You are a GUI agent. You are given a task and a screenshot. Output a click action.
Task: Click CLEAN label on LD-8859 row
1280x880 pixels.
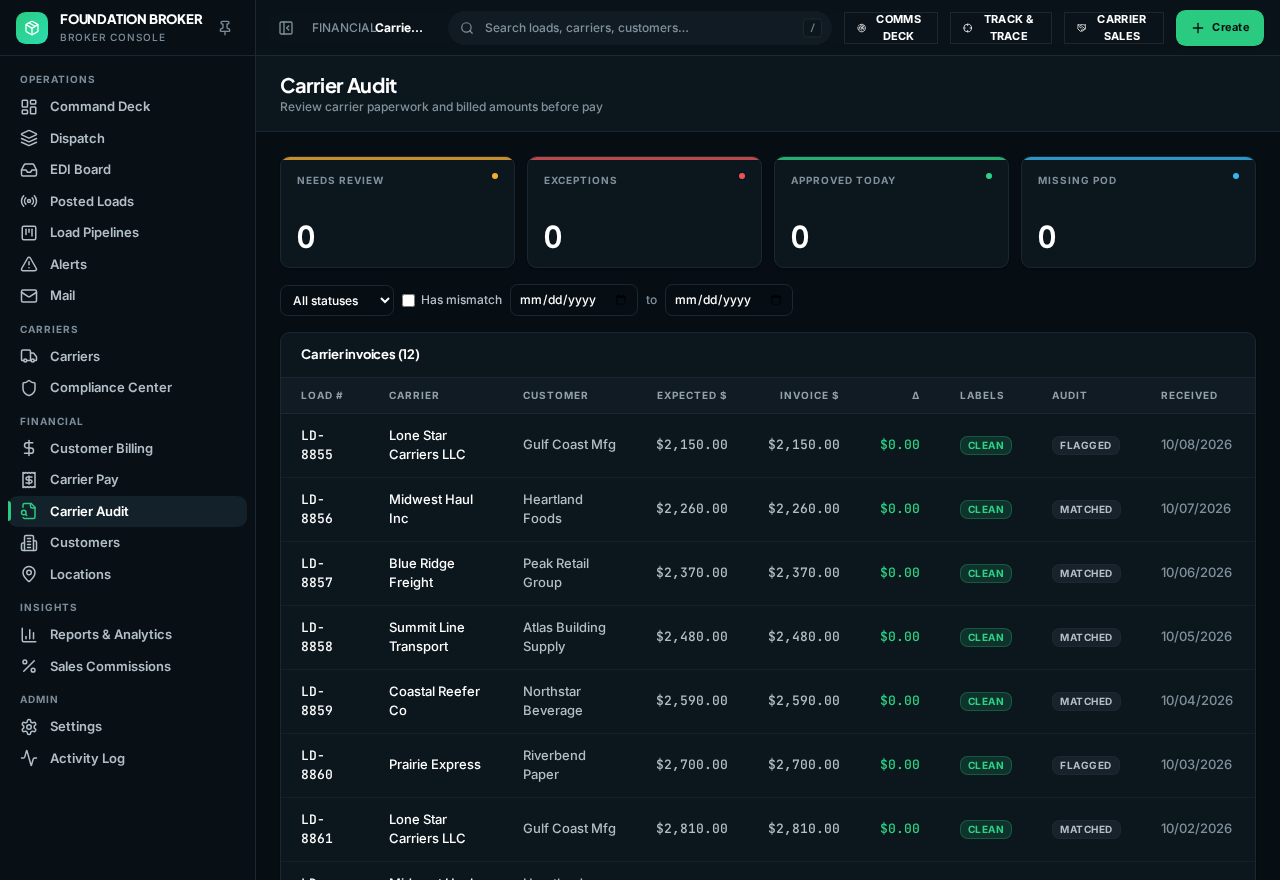[x=986, y=701]
